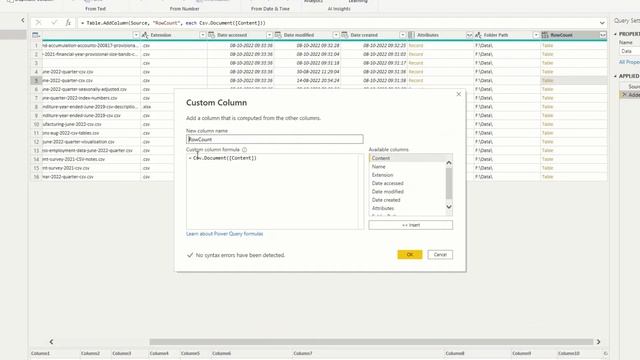Open the table menu icon at the grid corner

click(36, 35)
